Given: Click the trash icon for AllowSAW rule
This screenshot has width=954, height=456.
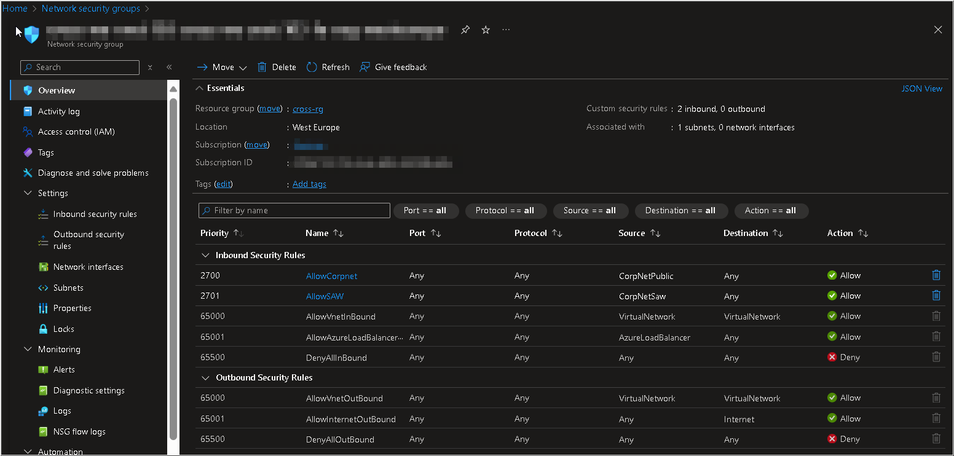Looking at the screenshot, I should click(x=936, y=296).
